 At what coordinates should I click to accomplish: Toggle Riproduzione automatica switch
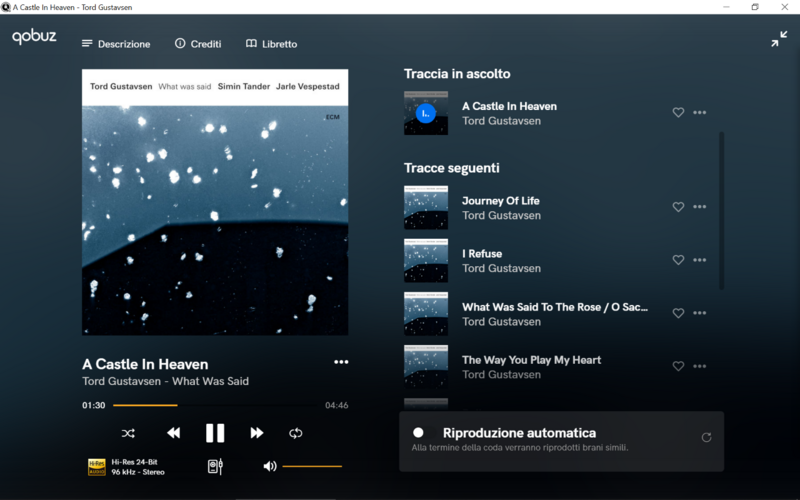click(x=422, y=433)
